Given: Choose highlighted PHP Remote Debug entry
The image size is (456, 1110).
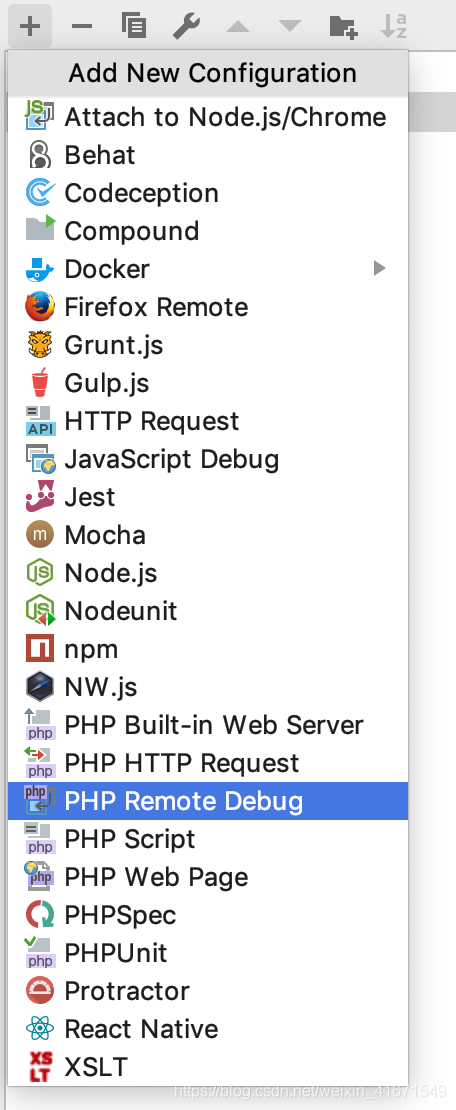Looking at the screenshot, I should pos(208,801).
